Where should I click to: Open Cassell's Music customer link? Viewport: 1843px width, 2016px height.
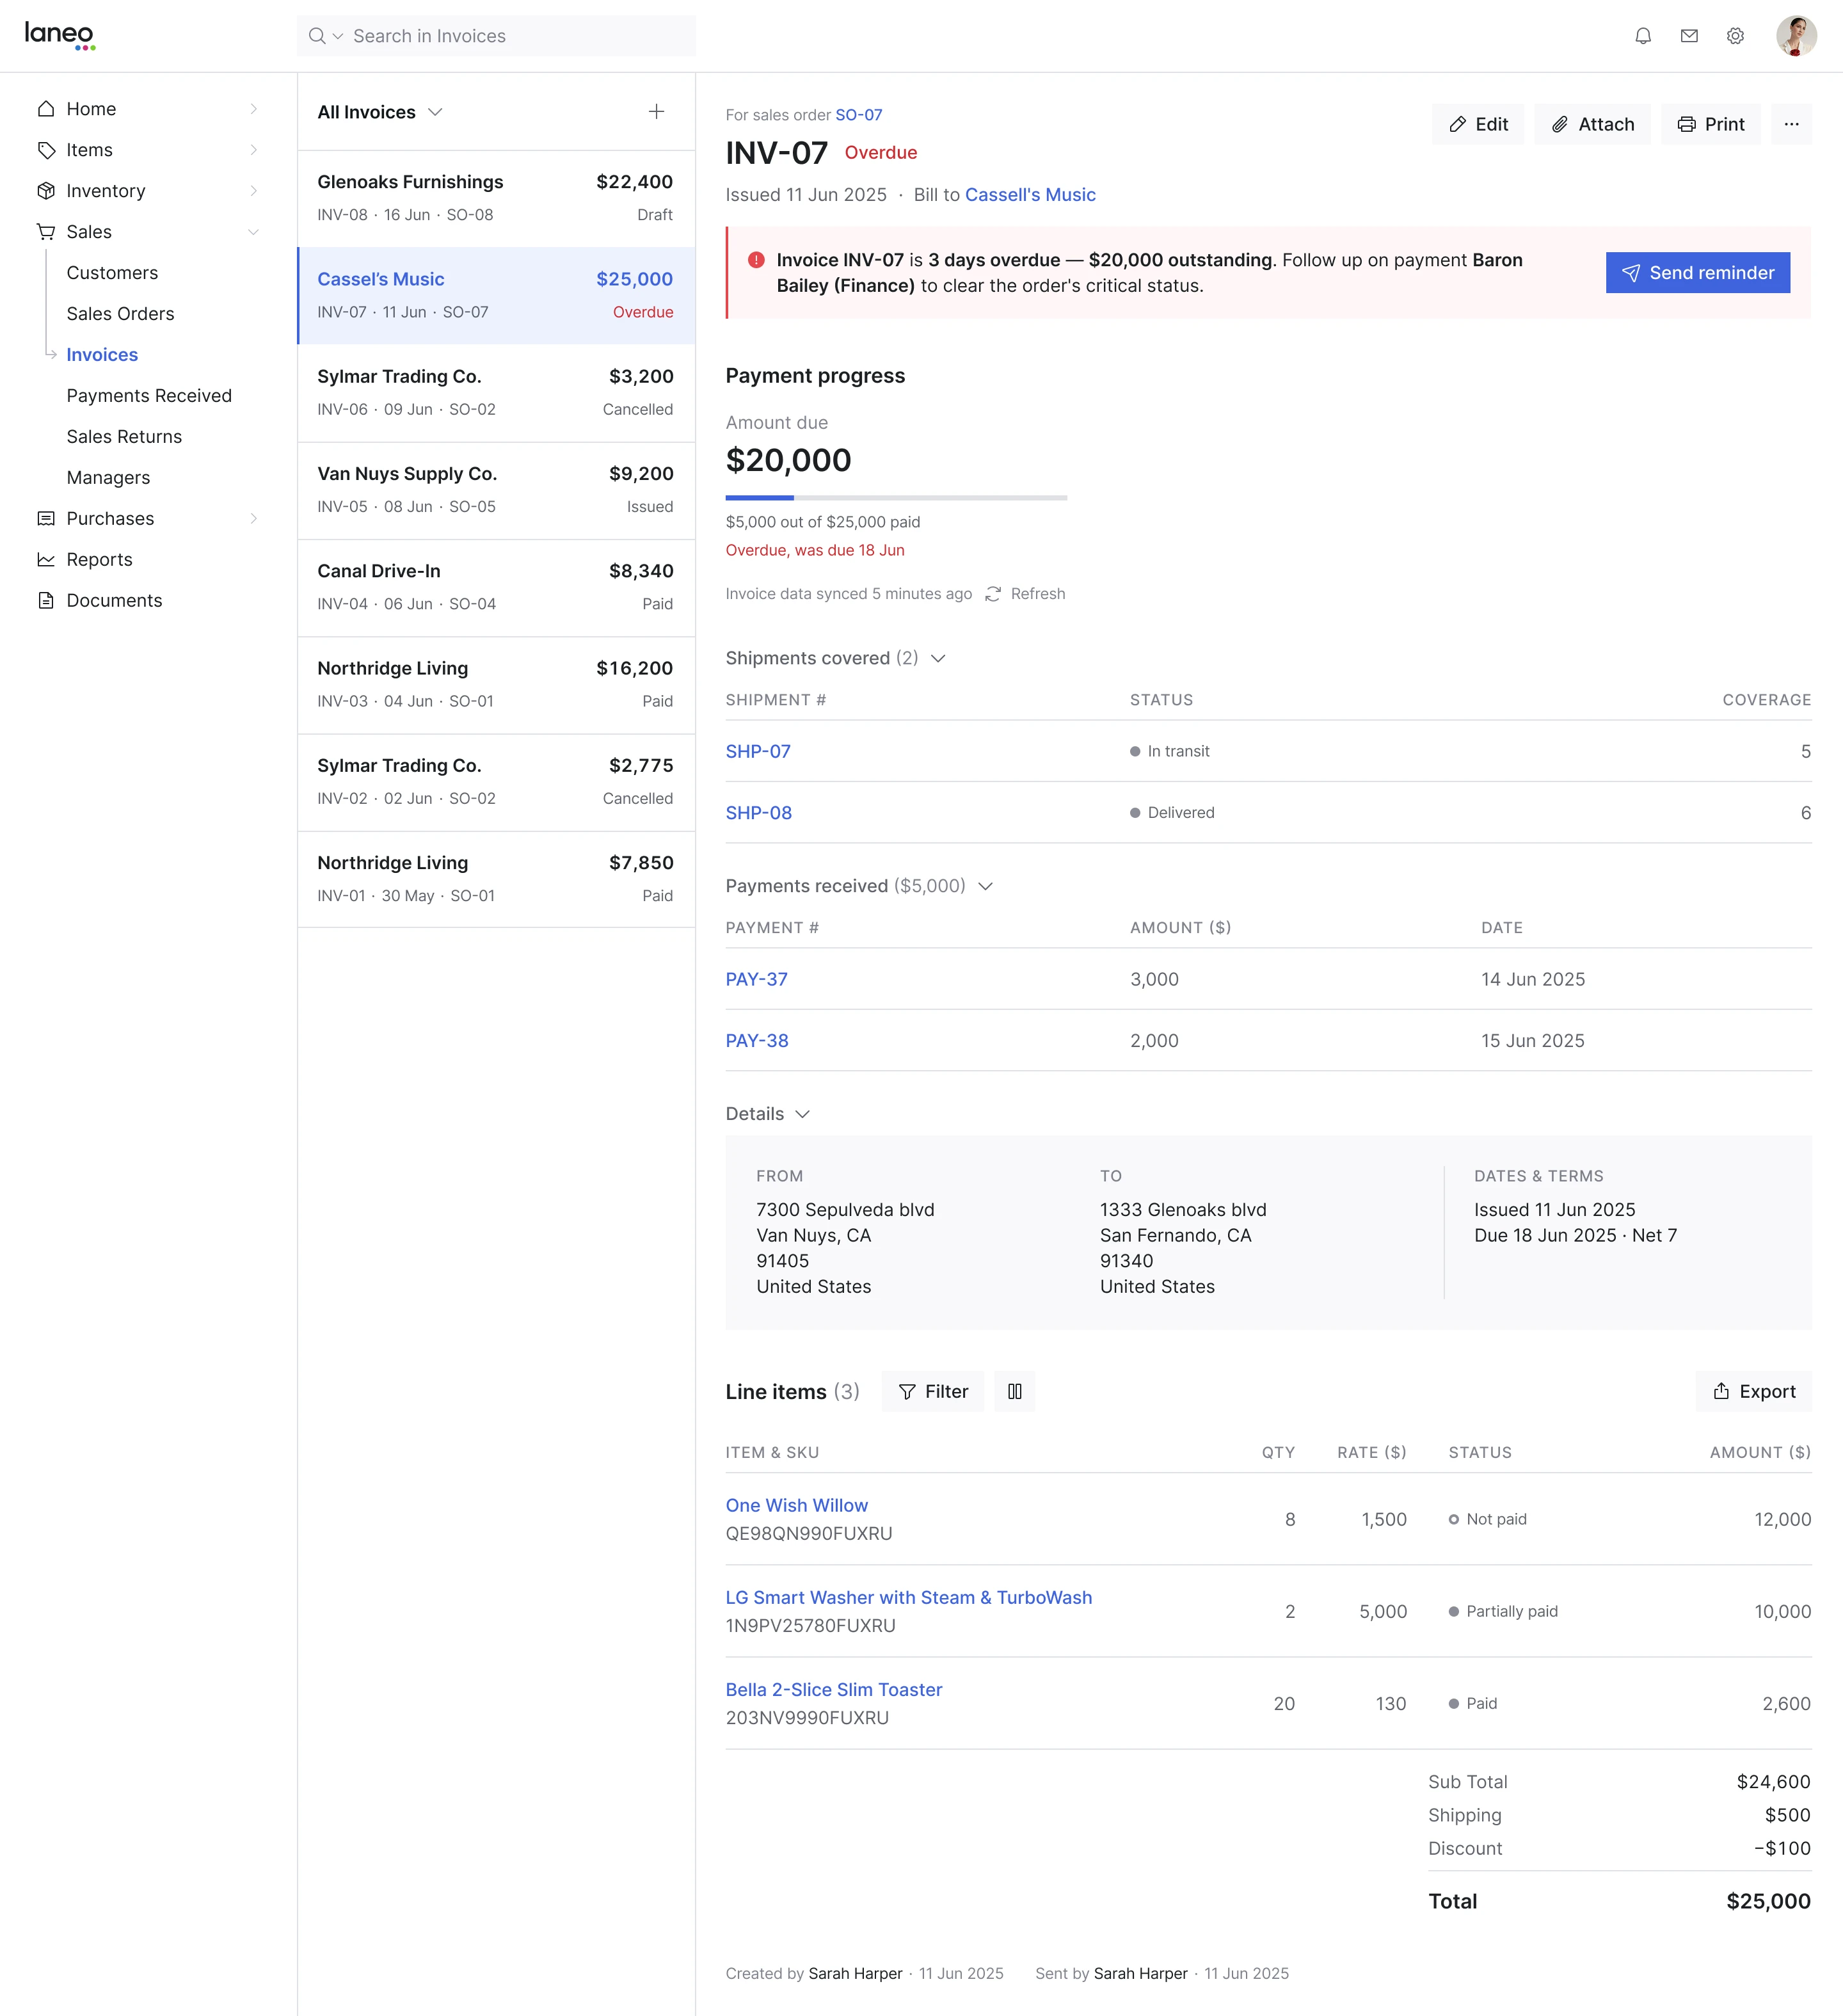(x=1030, y=195)
